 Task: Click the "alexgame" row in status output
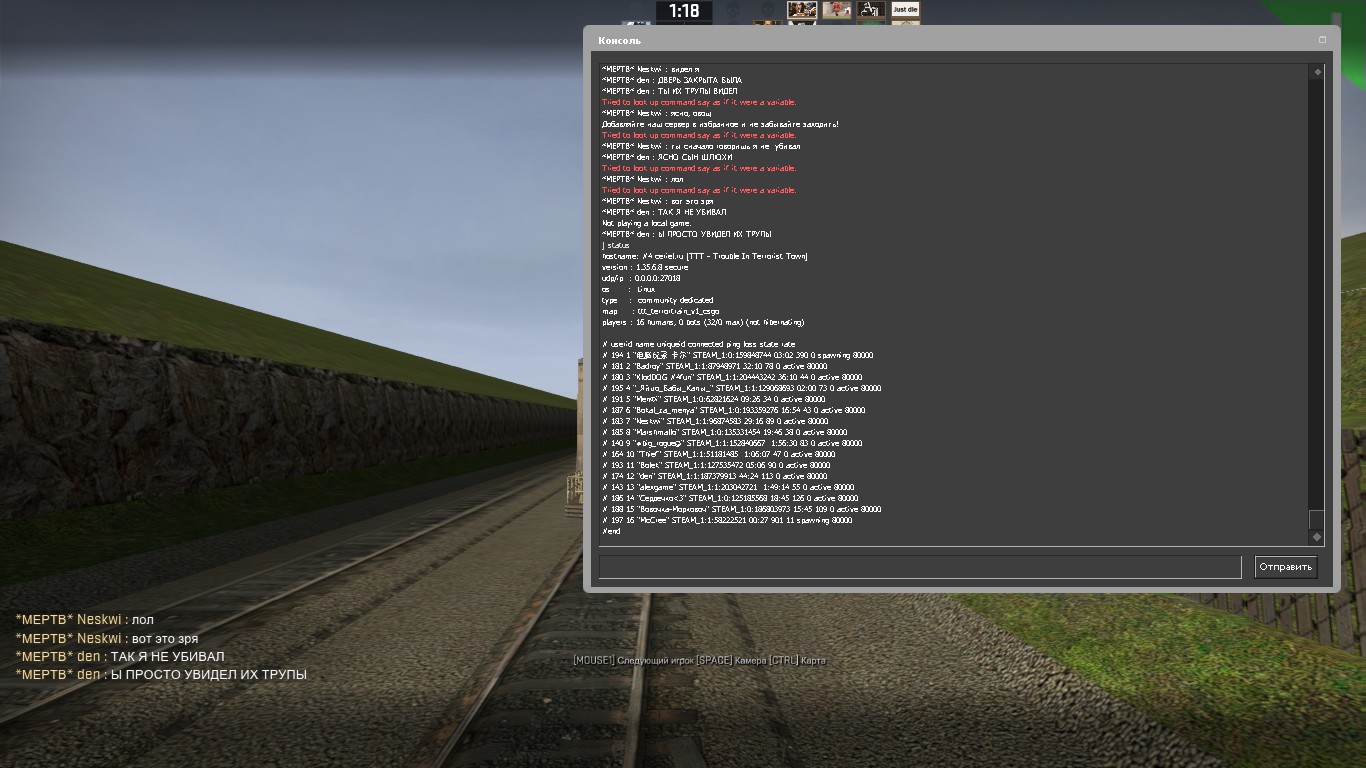[729, 487]
